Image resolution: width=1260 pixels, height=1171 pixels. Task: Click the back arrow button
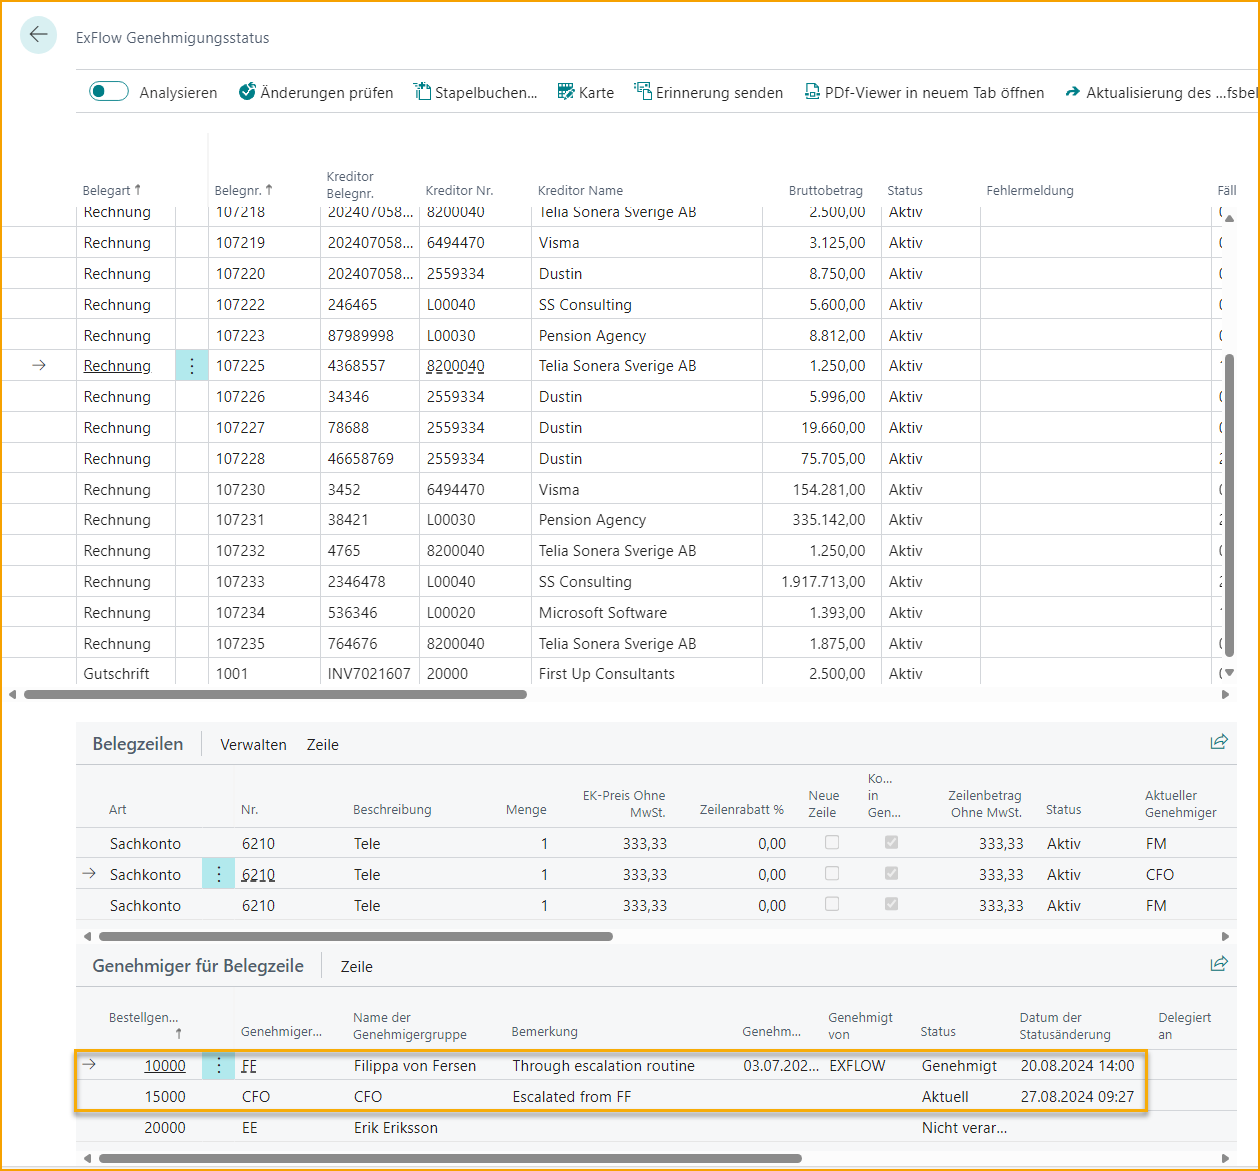tap(38, 35)
